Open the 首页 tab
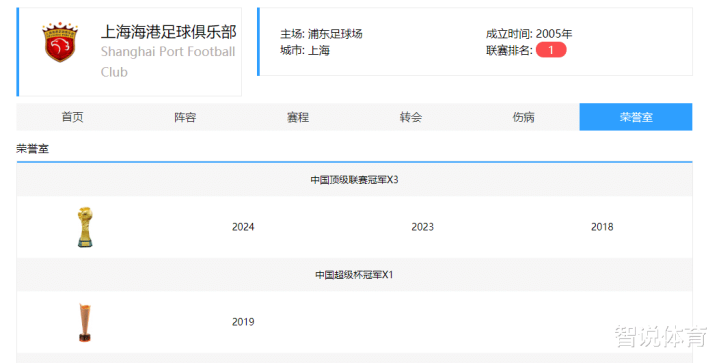The width and height of the screenshot is (719, 363). click(72, 117)
